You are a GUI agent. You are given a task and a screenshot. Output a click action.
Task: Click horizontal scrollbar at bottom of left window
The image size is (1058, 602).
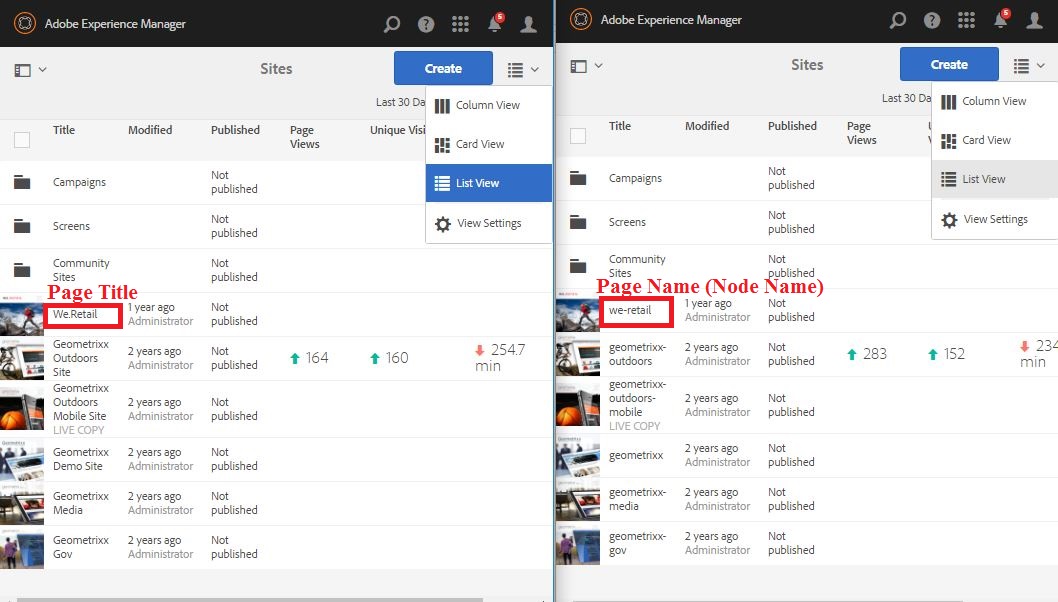pyautogui.click(x=250, y=599)
